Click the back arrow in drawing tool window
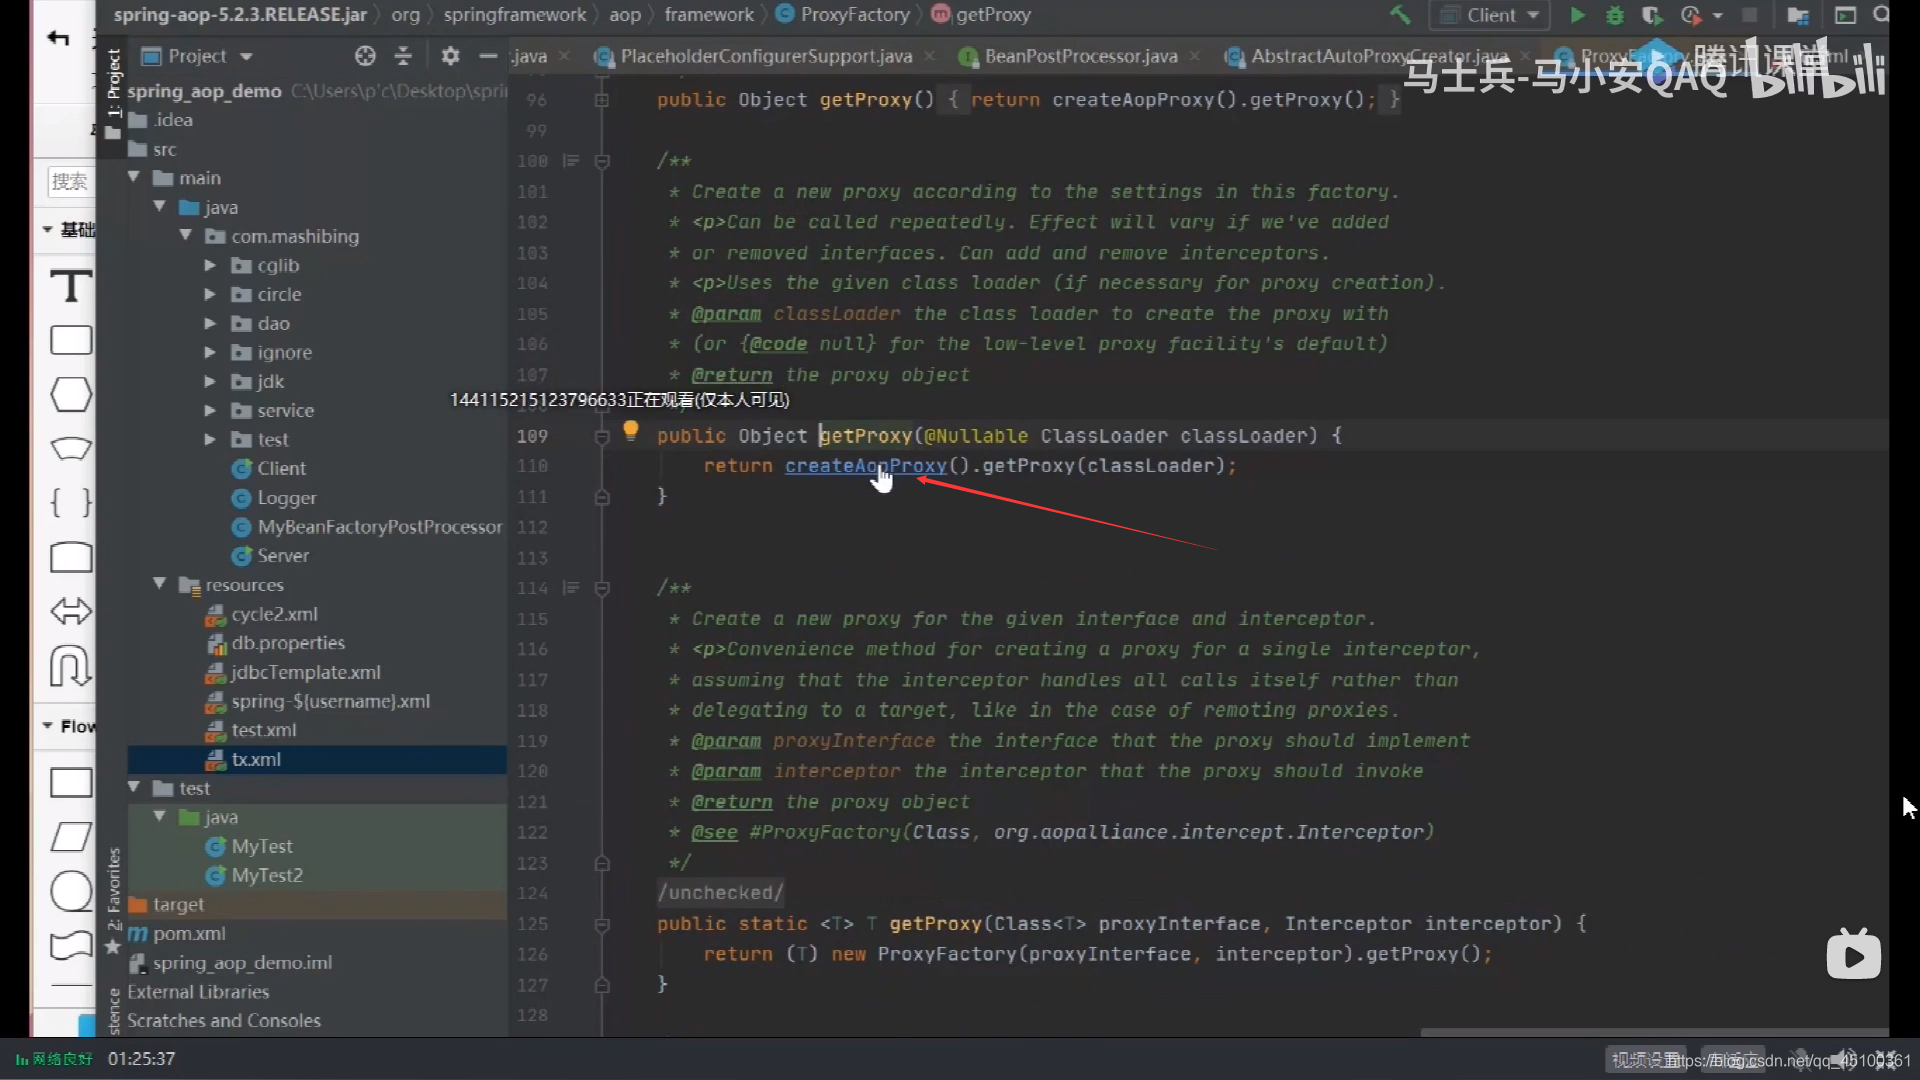 tap(58, 38)
